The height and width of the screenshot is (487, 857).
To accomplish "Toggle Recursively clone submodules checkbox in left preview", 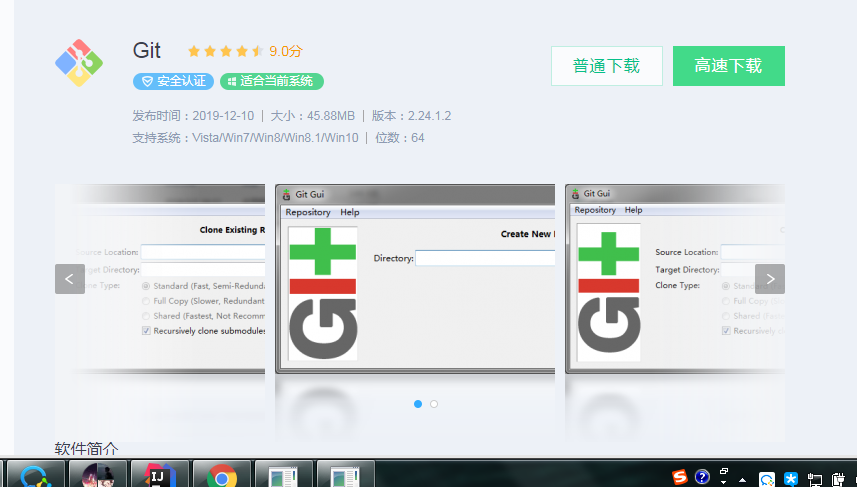I will click(146, 331).
